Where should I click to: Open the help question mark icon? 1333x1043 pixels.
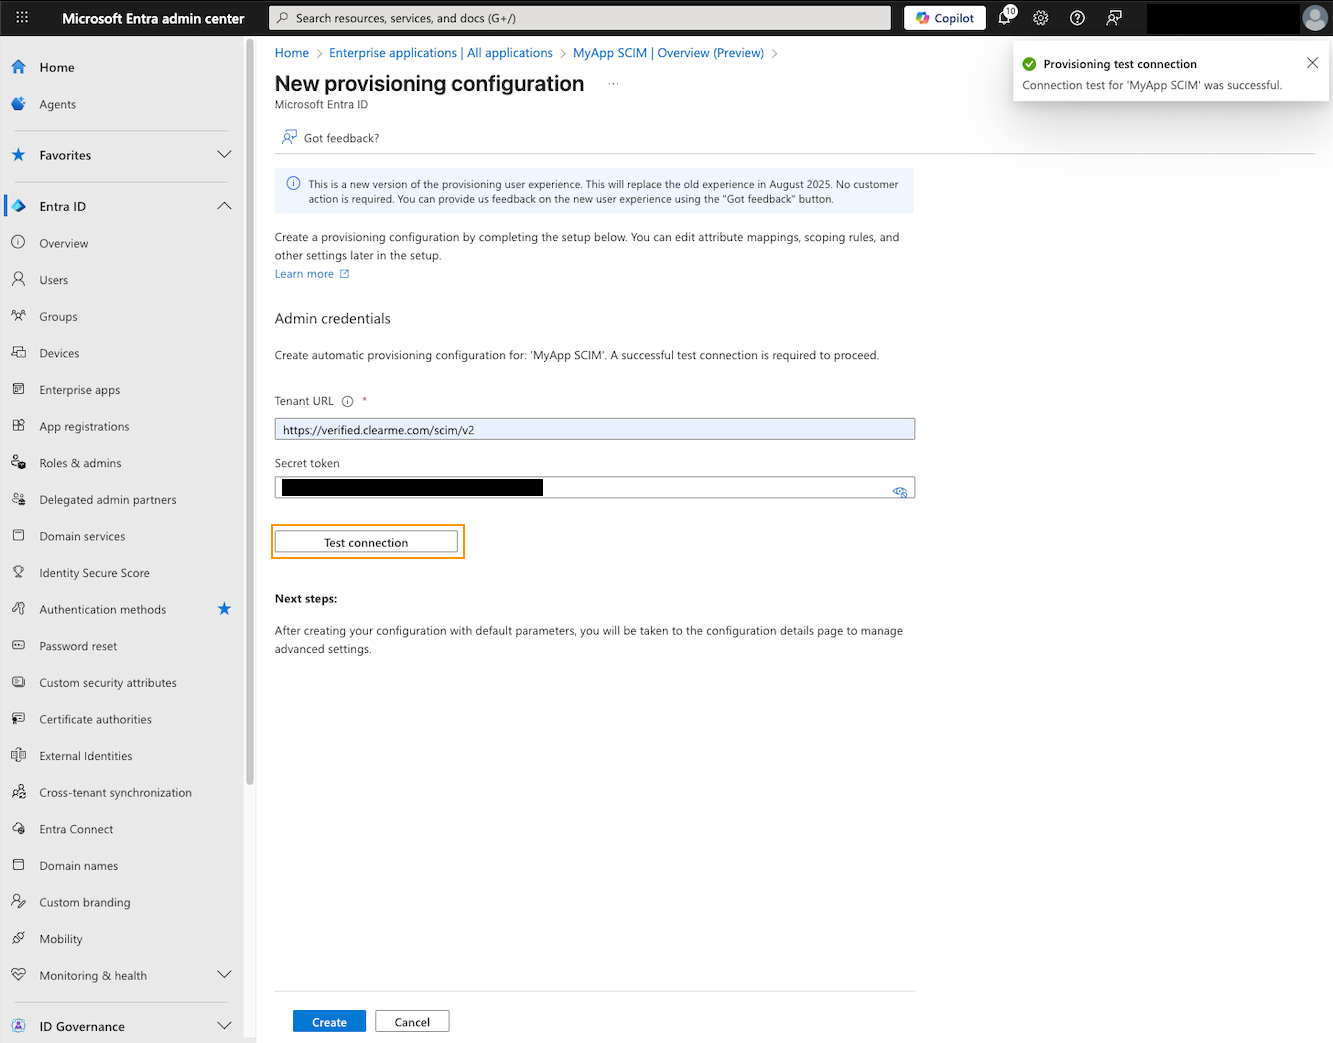point(1077,18)
